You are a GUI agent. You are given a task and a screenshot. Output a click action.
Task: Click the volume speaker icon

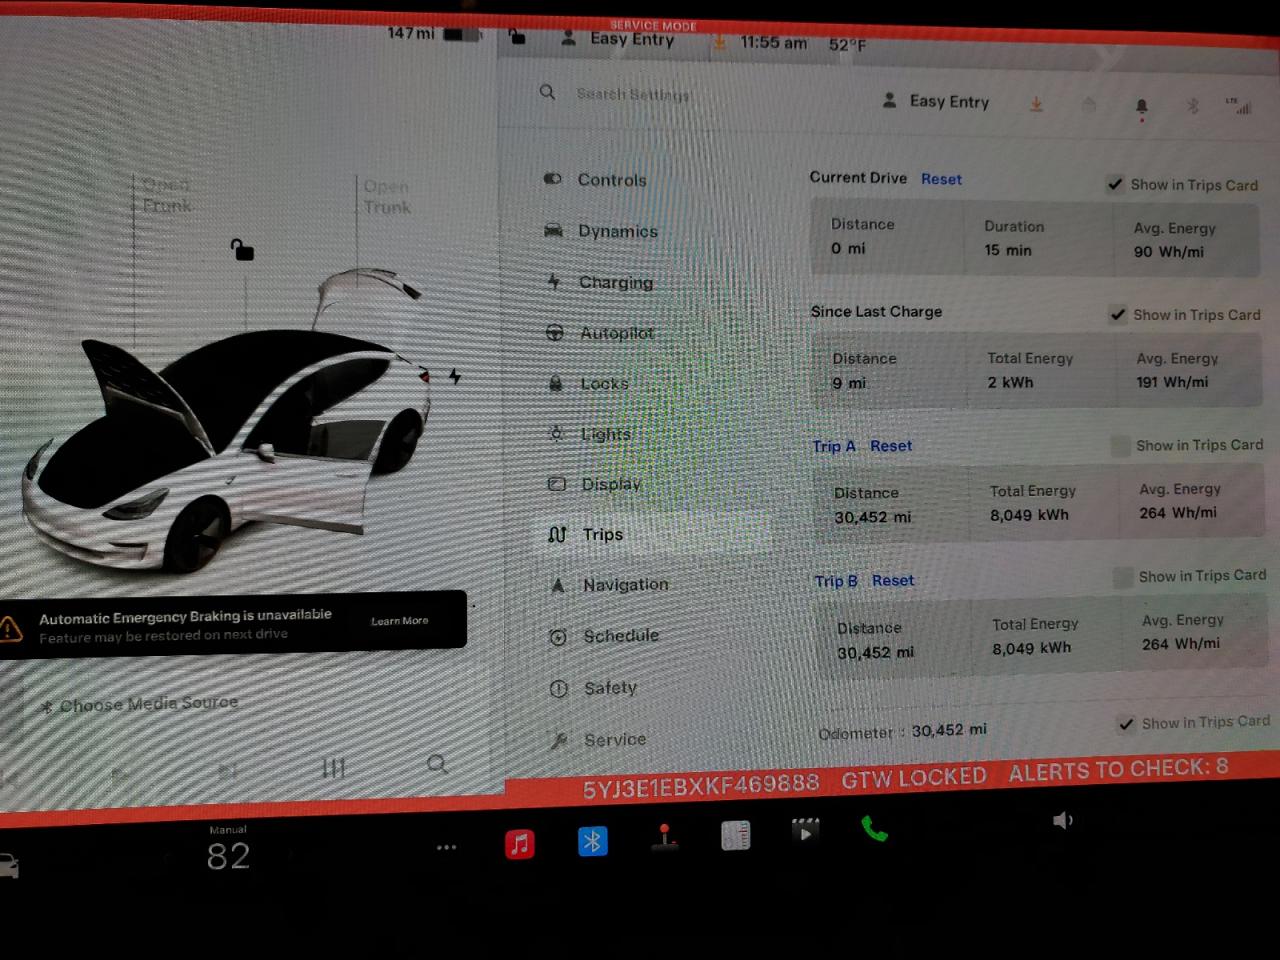[x=1062, y=821]
